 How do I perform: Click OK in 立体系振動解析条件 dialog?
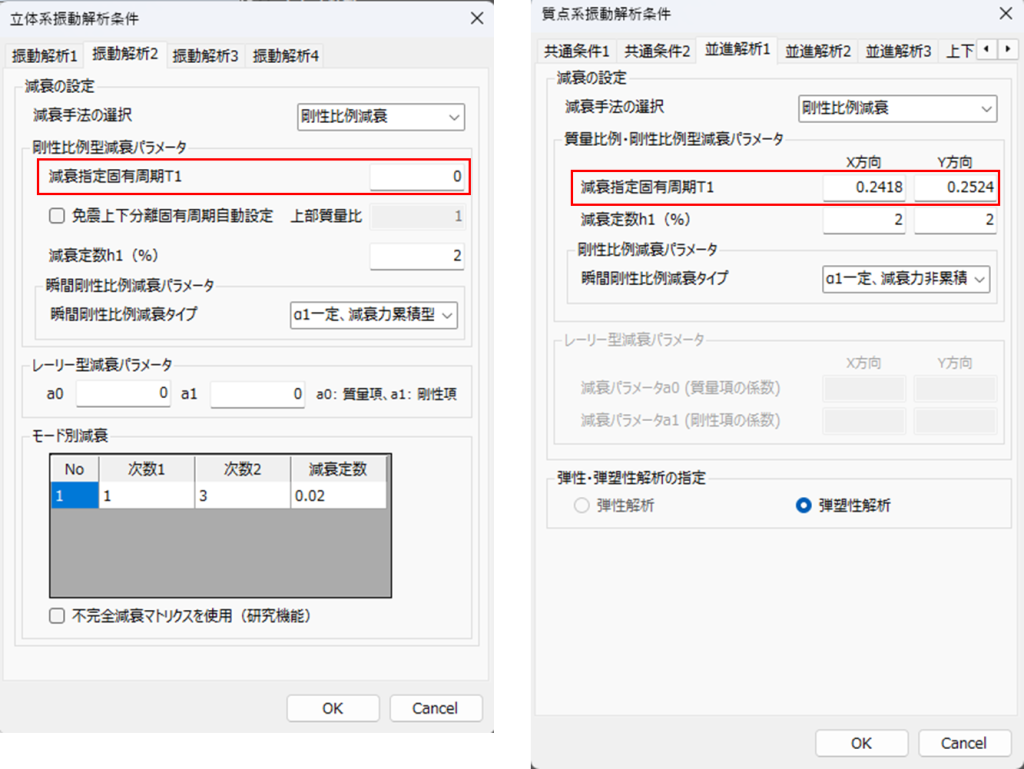click(333, 708)
